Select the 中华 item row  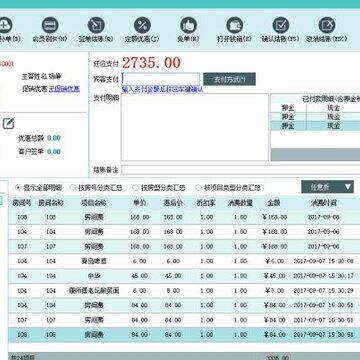[x=184, y=276]
